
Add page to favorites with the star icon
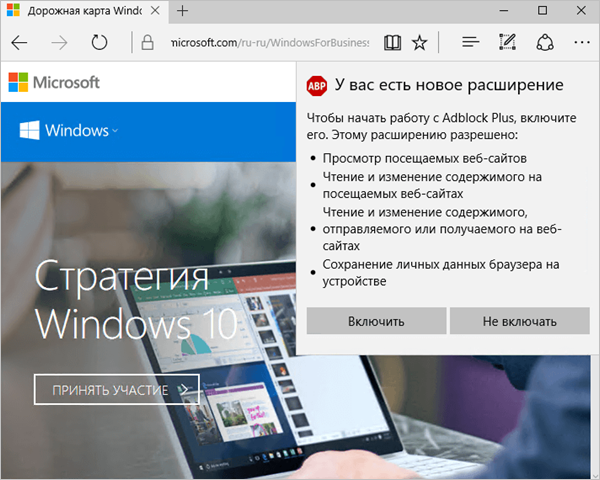419,42
